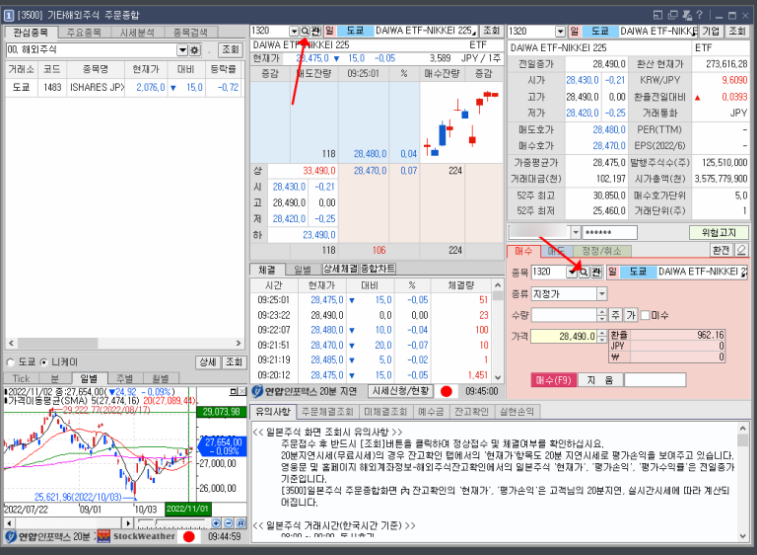
Task: Open the 해외주식 group dropdown
Action: tap(182, 50)
